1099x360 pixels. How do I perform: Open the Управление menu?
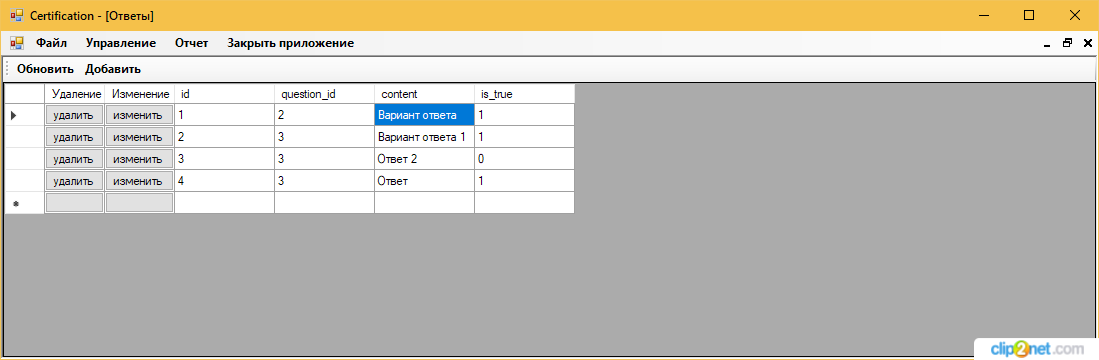121,43
